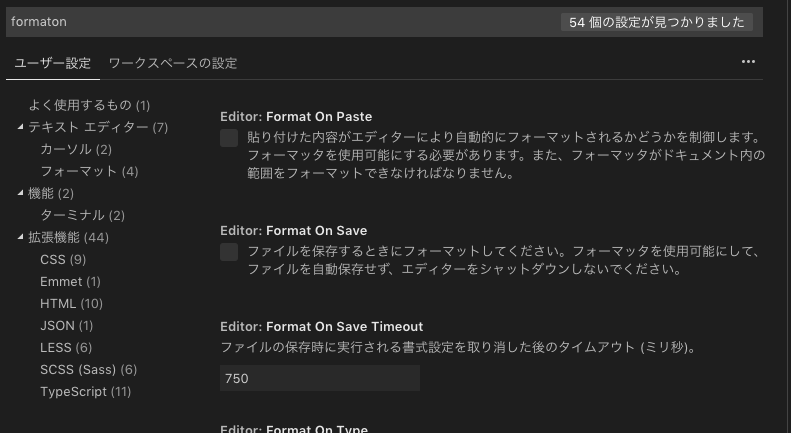Select よく使用するもの in the settings tree

pyautogui.click(x=89, y=105)
